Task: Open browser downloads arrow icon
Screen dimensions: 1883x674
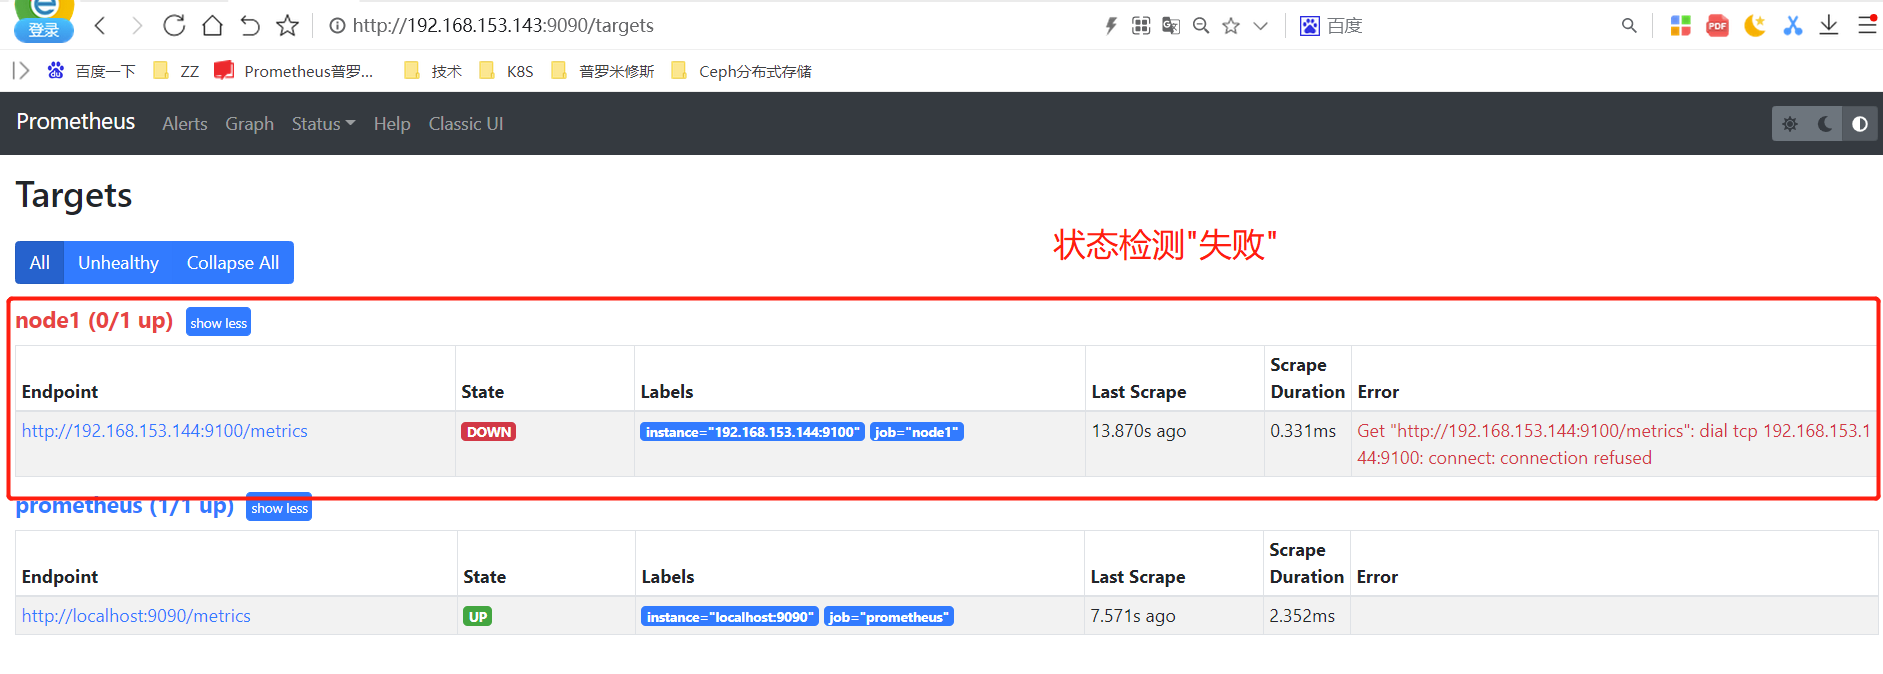Action: click(x=1829, y=26)
